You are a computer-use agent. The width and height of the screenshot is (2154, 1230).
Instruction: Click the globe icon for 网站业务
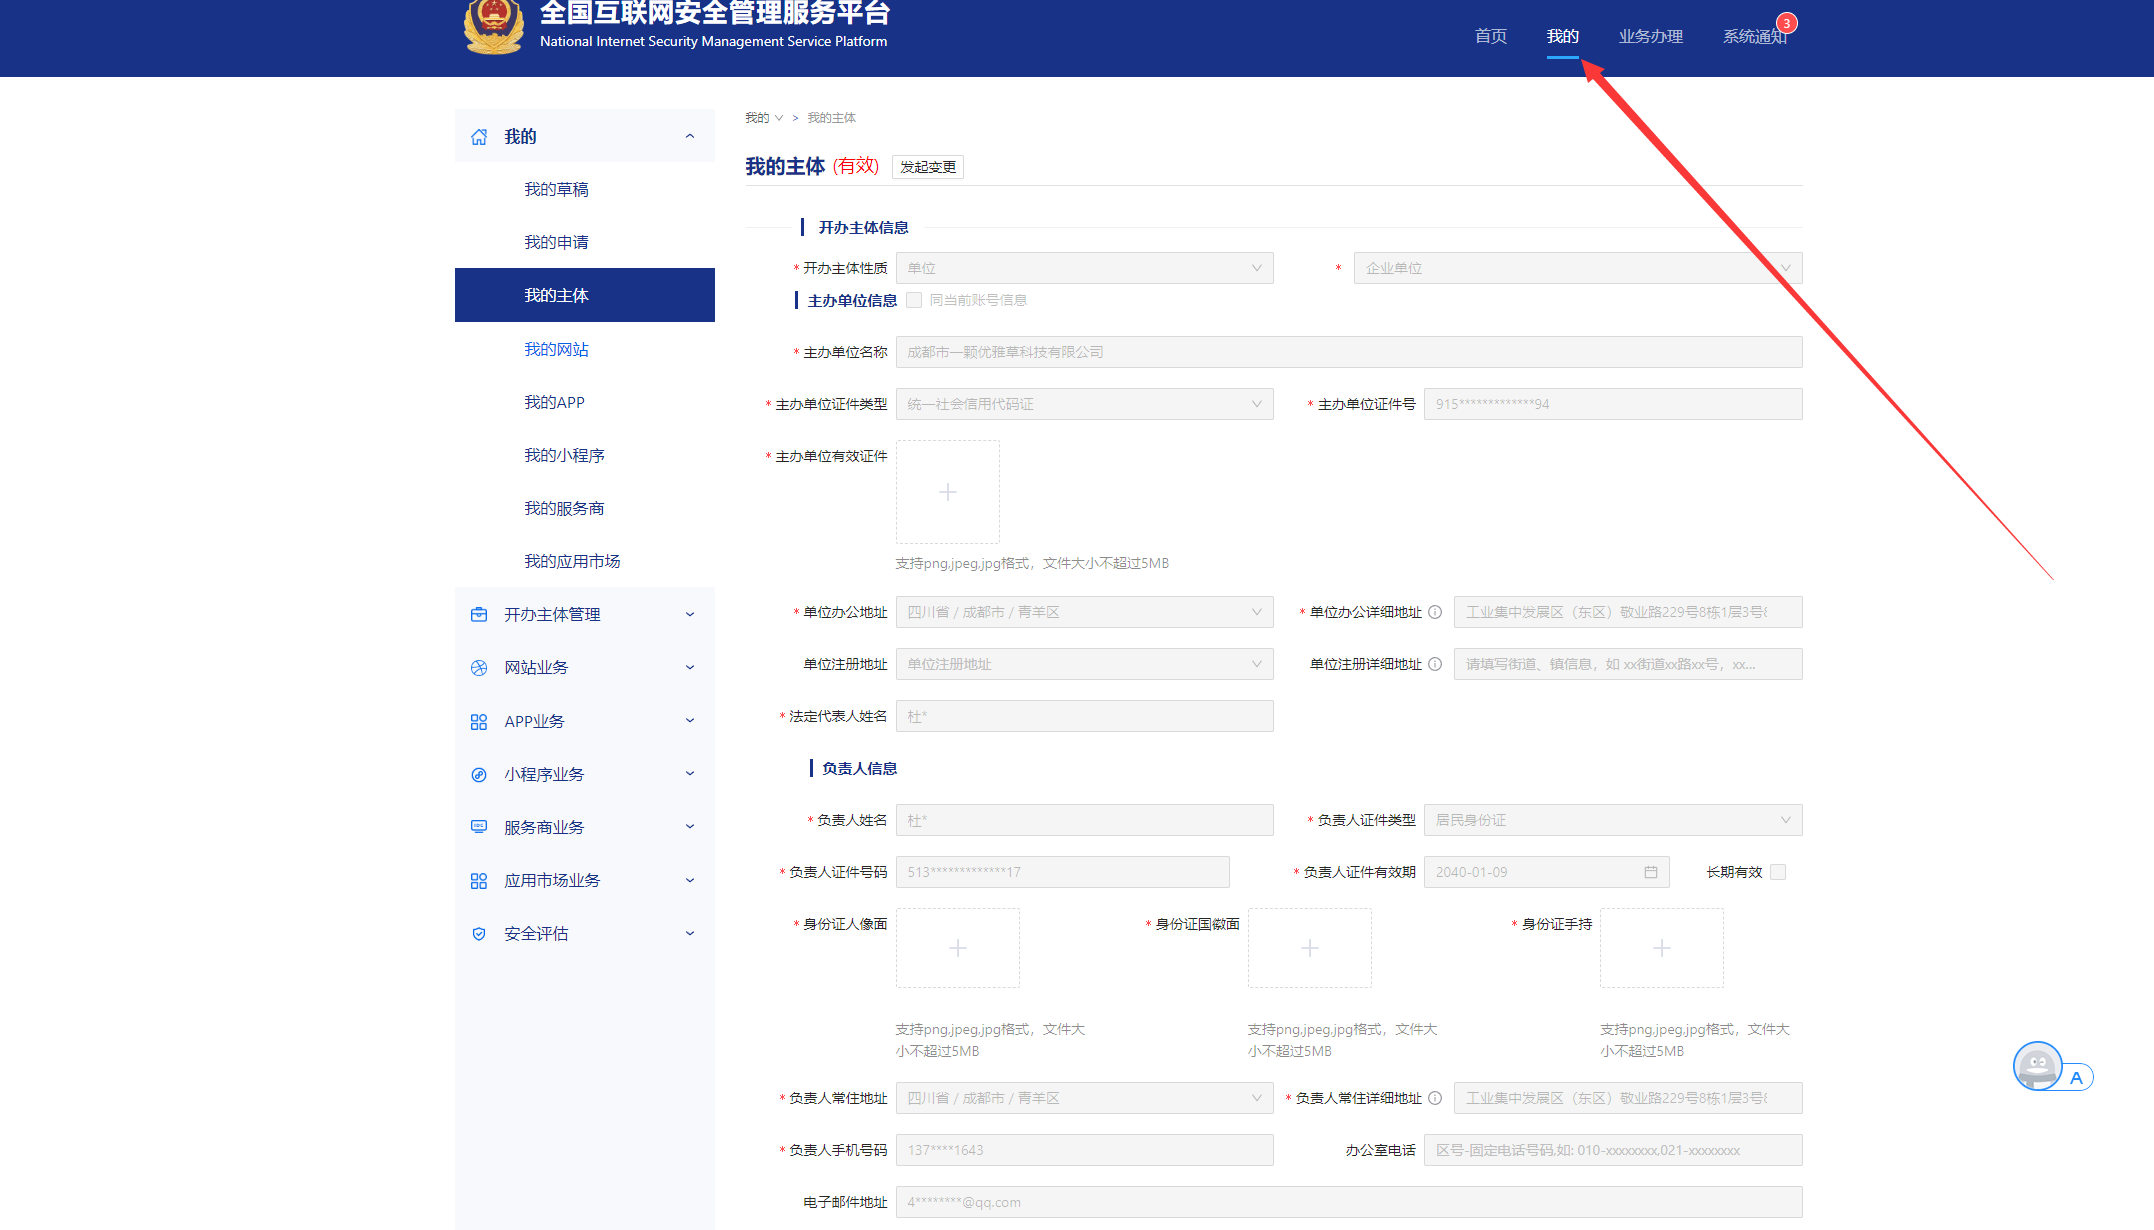[x=479, y=668]
